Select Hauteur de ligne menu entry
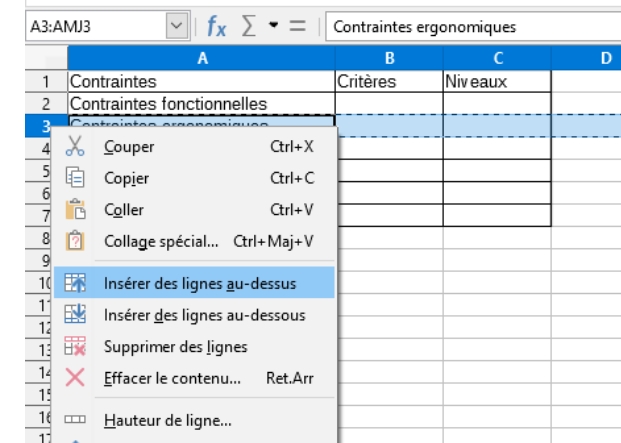Viewport: 621px width, 443px height. point(167,421)
